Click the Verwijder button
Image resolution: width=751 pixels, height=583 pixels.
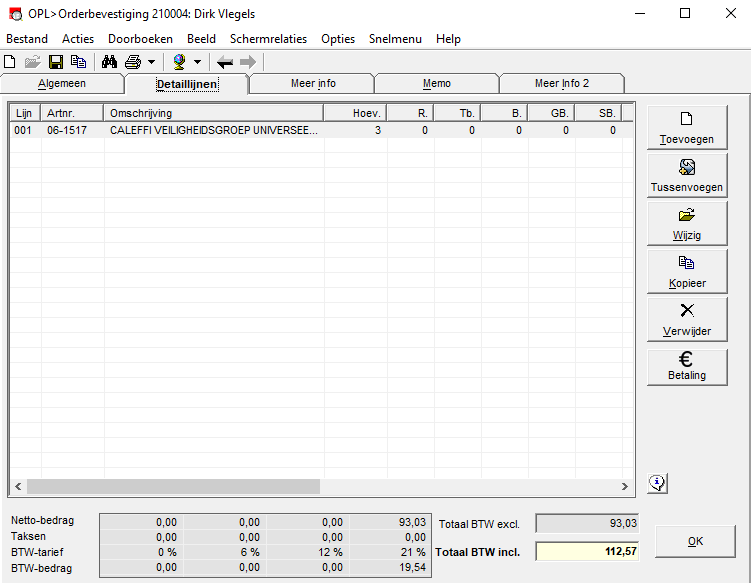pos(687,320)
